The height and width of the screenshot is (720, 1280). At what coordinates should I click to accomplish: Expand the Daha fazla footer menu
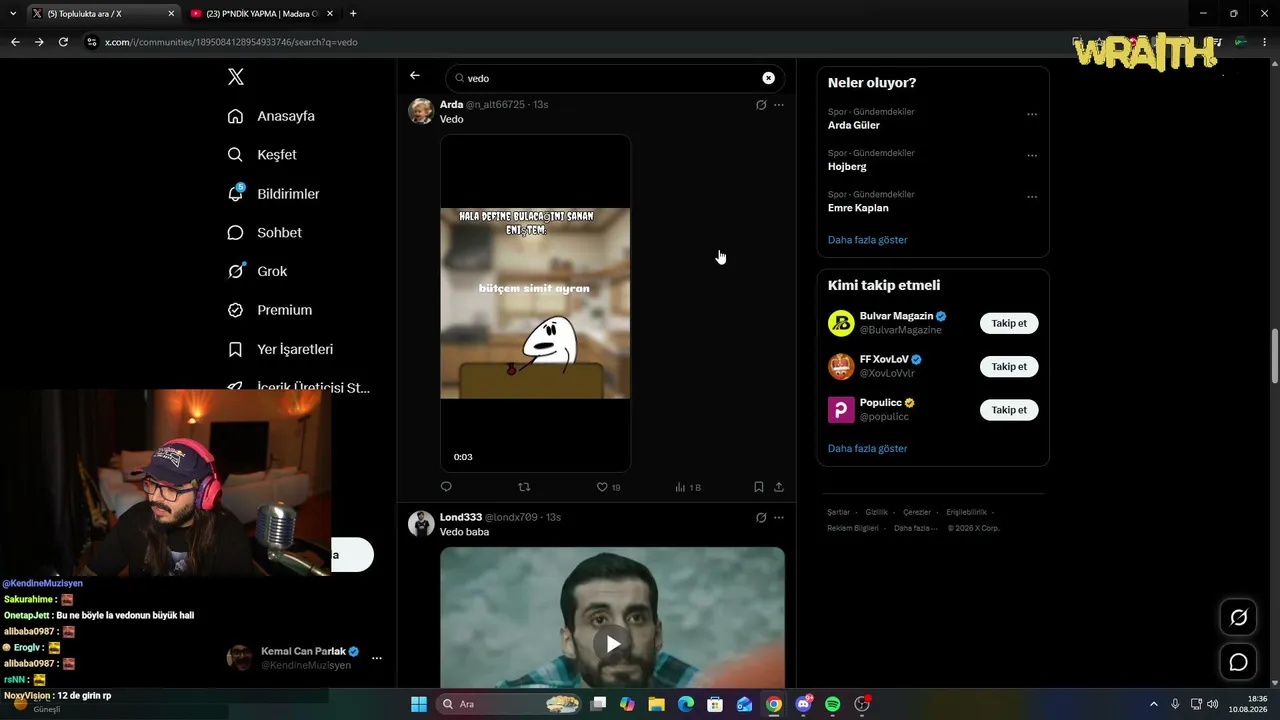tap(914, 528)
